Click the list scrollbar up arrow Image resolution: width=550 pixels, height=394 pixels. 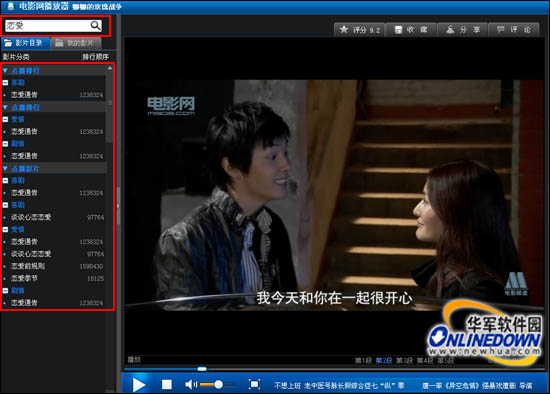110,68
